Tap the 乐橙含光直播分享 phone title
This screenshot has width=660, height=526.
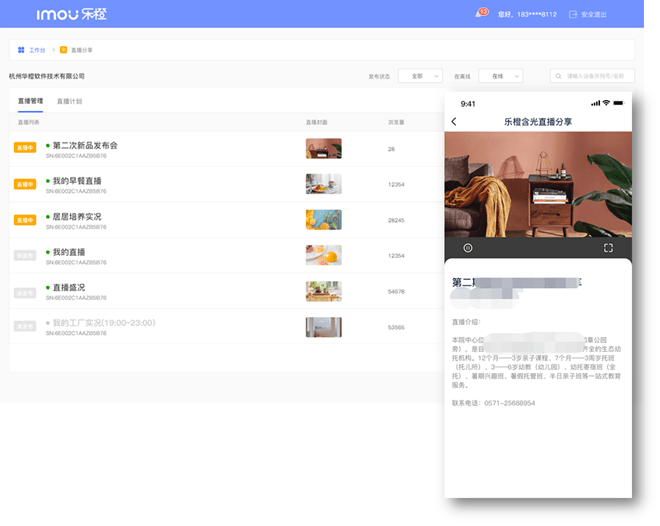coord(538,122)
